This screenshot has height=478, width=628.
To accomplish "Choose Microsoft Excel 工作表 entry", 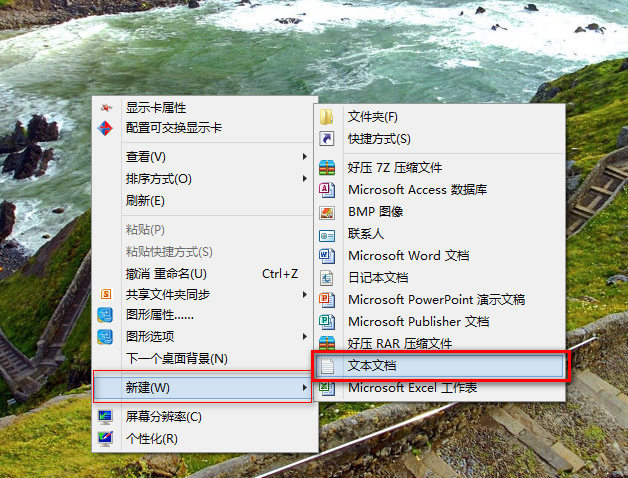I will (x=440, y=388).
